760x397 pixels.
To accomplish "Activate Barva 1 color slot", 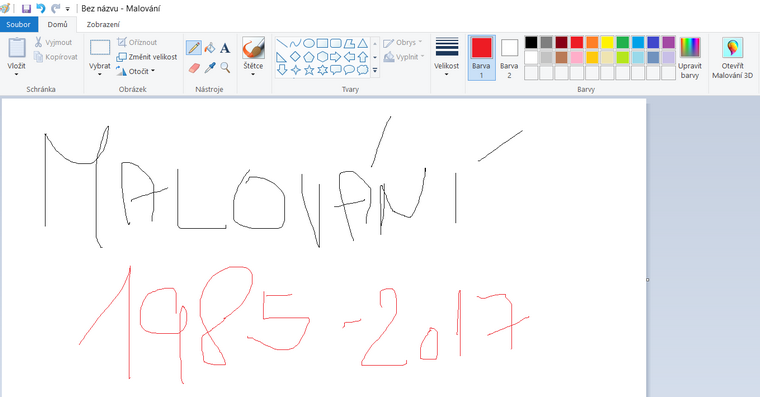I will (481, 57).
